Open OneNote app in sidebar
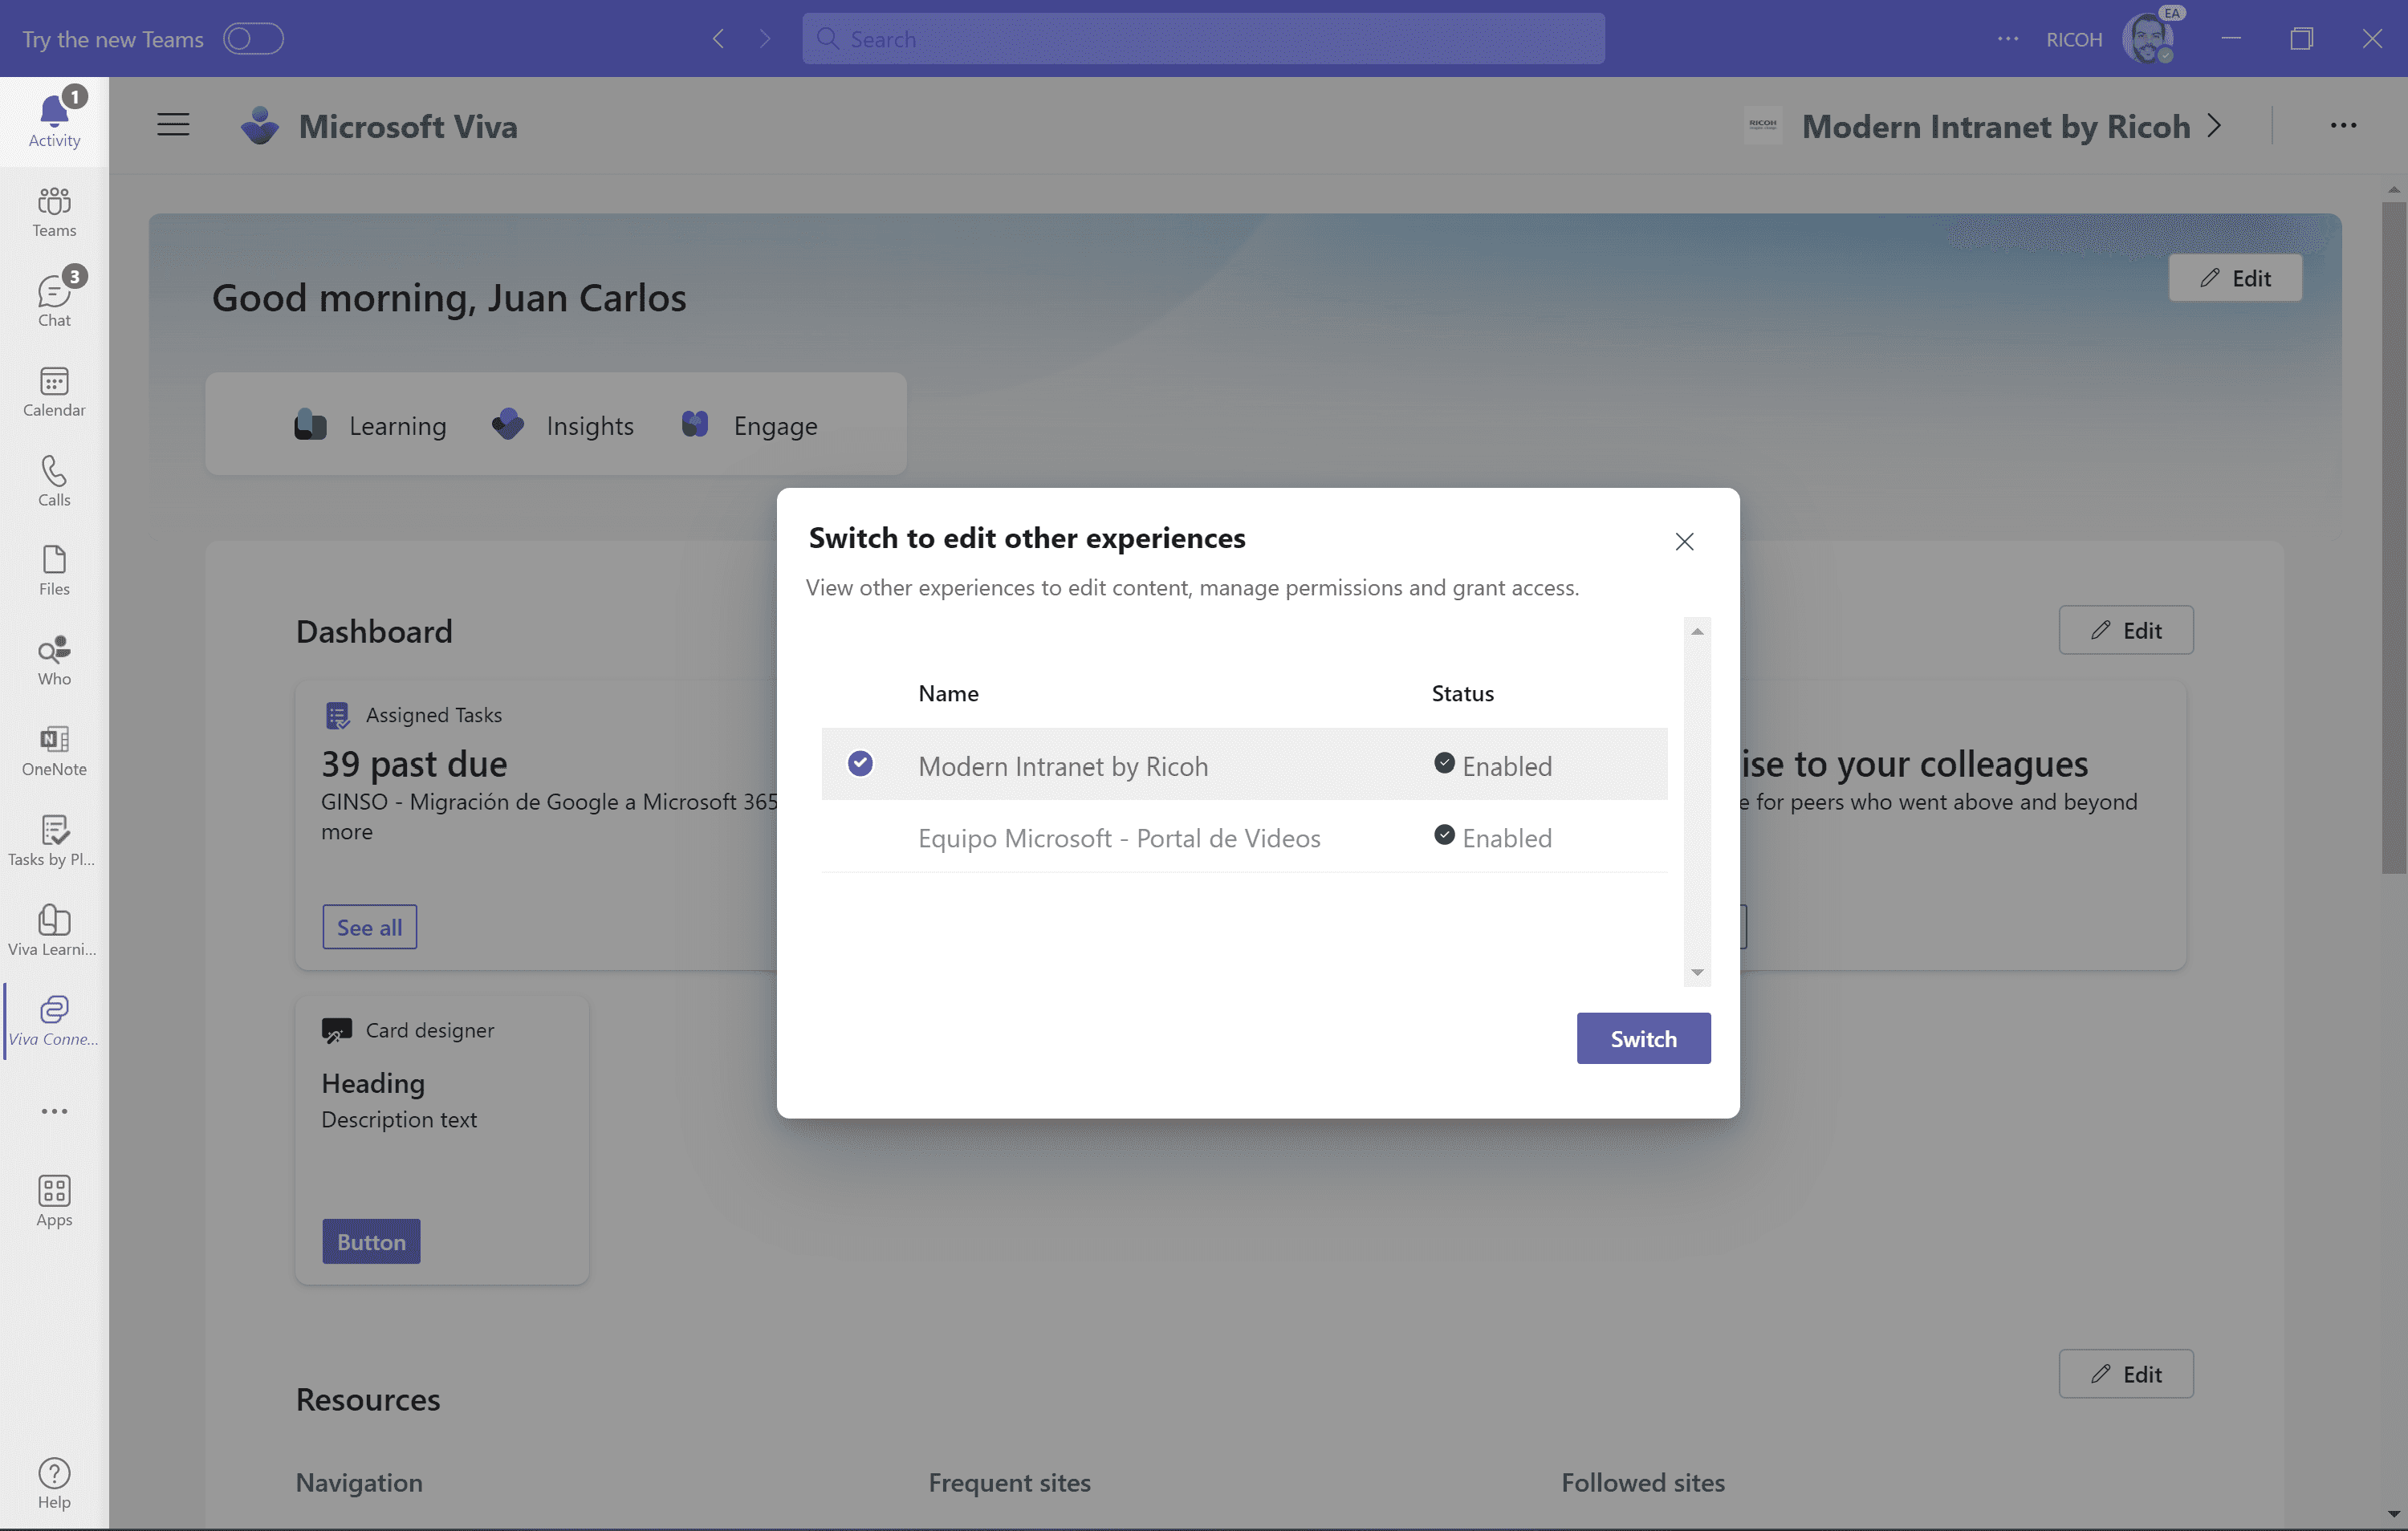Viewport: 2408px width, 1531px height. pos(54,750)
